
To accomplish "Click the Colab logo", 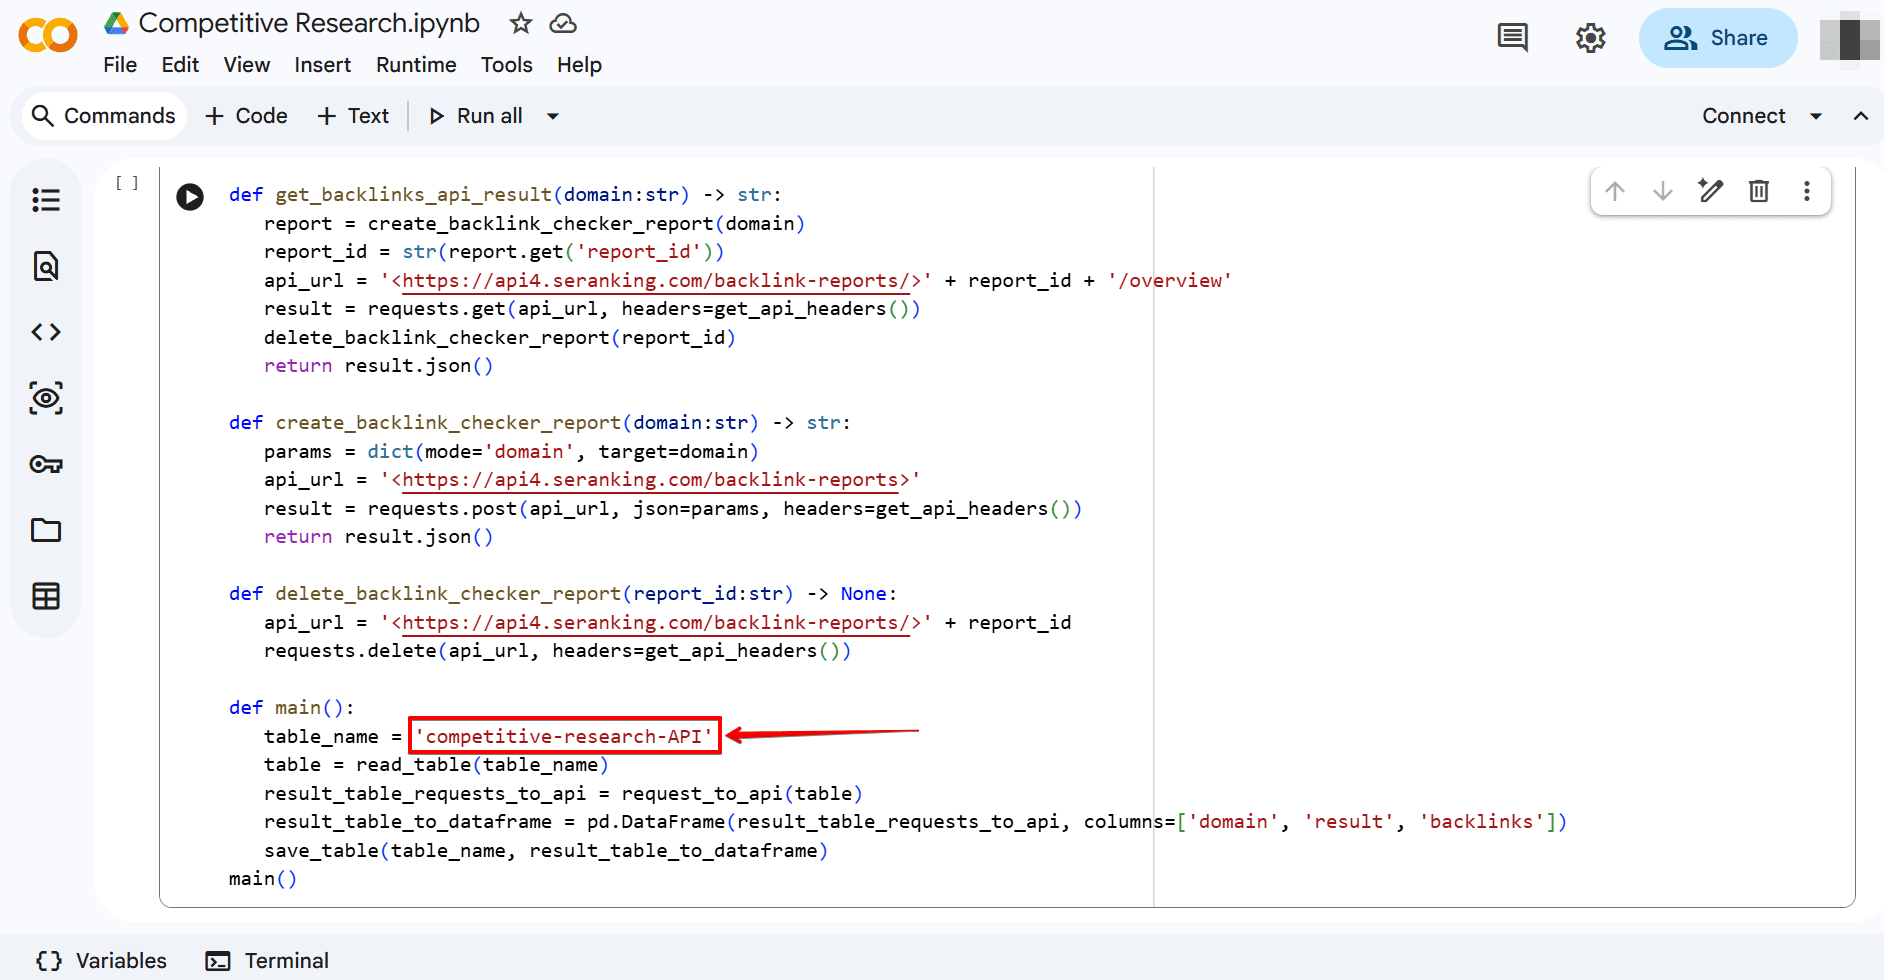I will pos(48,36).
